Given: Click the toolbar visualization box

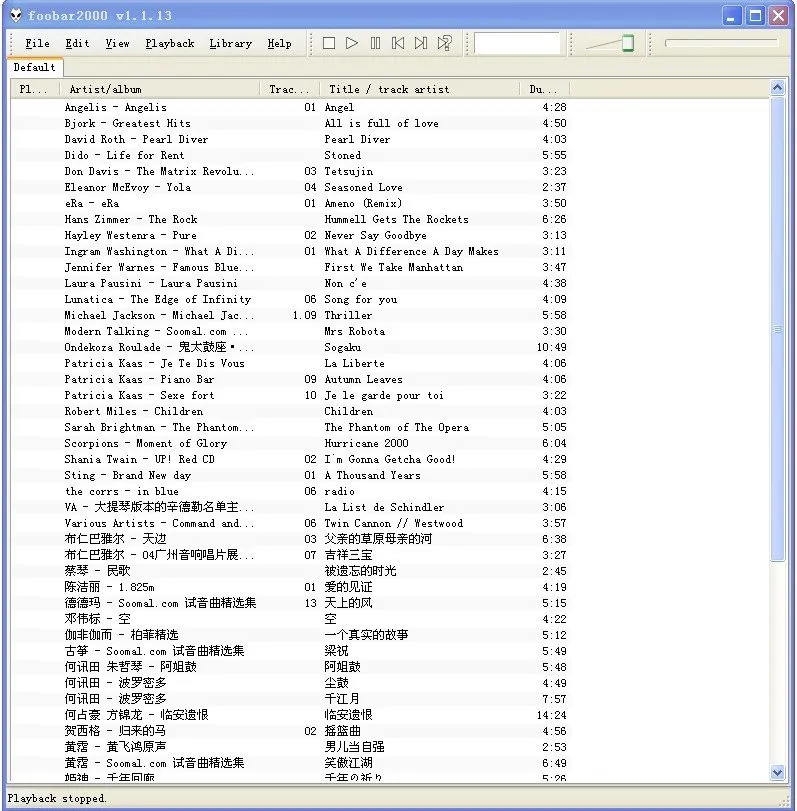Looking at the screenshot, I should point(517,43).
